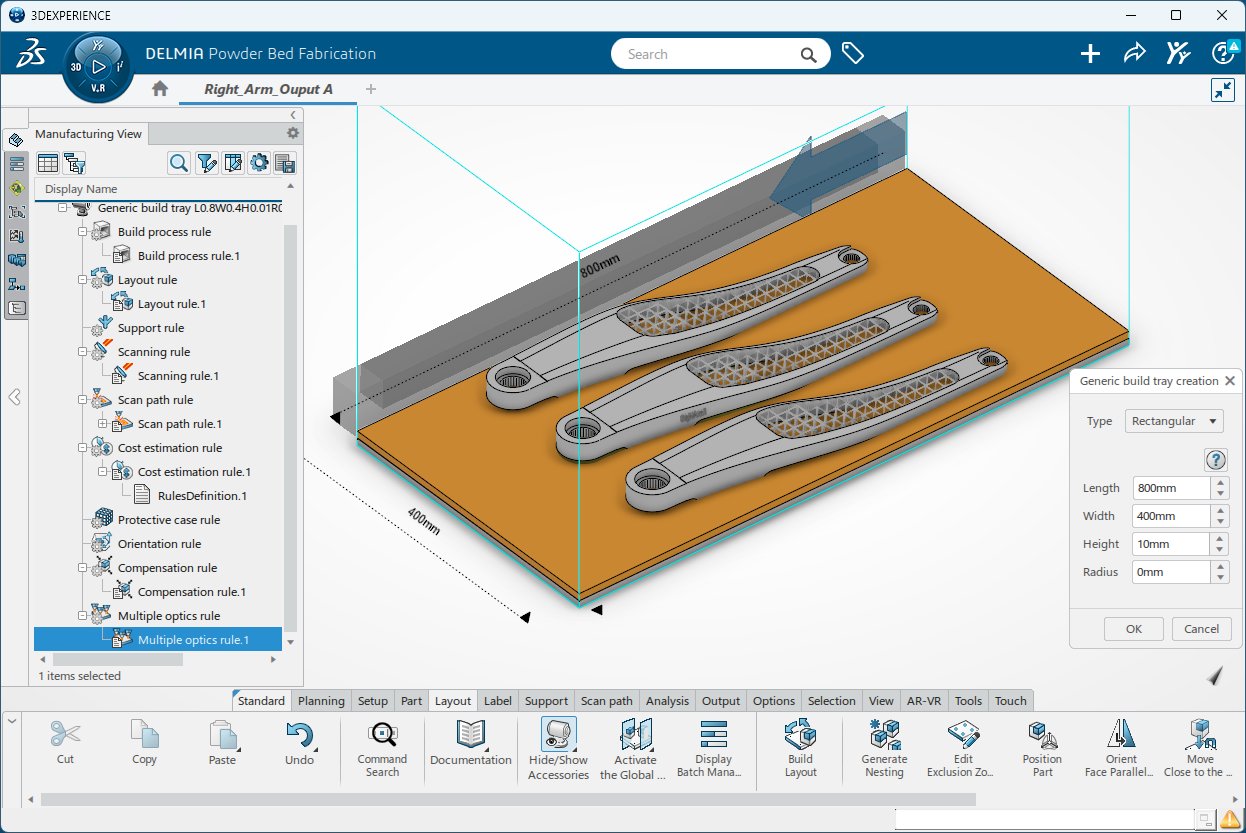Open the 3D compass play button
The width and height of the screenshot is (1246, 833).
coord(98,67)
